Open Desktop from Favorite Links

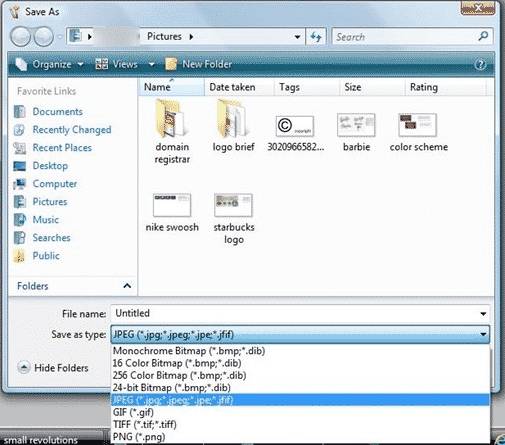tap(50, 166)
